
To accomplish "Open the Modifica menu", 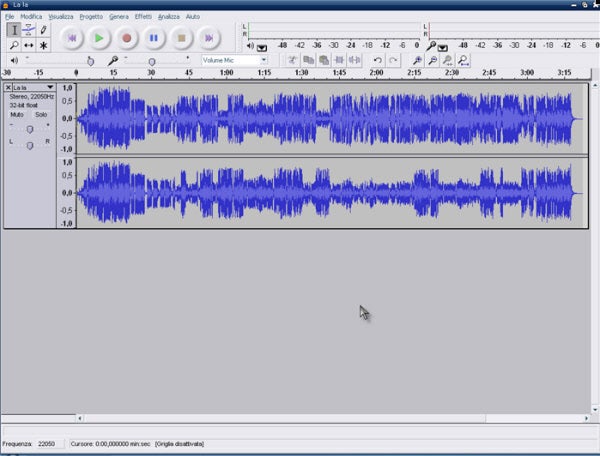I will click(x=31, y=16).
